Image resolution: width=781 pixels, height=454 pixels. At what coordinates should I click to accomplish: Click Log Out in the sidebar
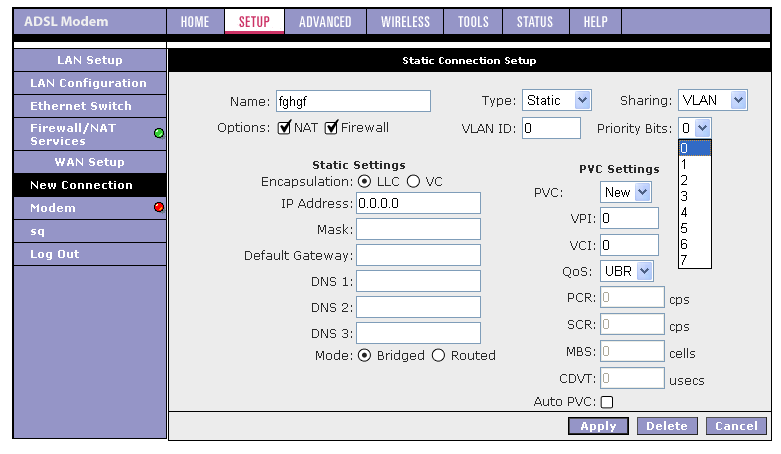90,254
